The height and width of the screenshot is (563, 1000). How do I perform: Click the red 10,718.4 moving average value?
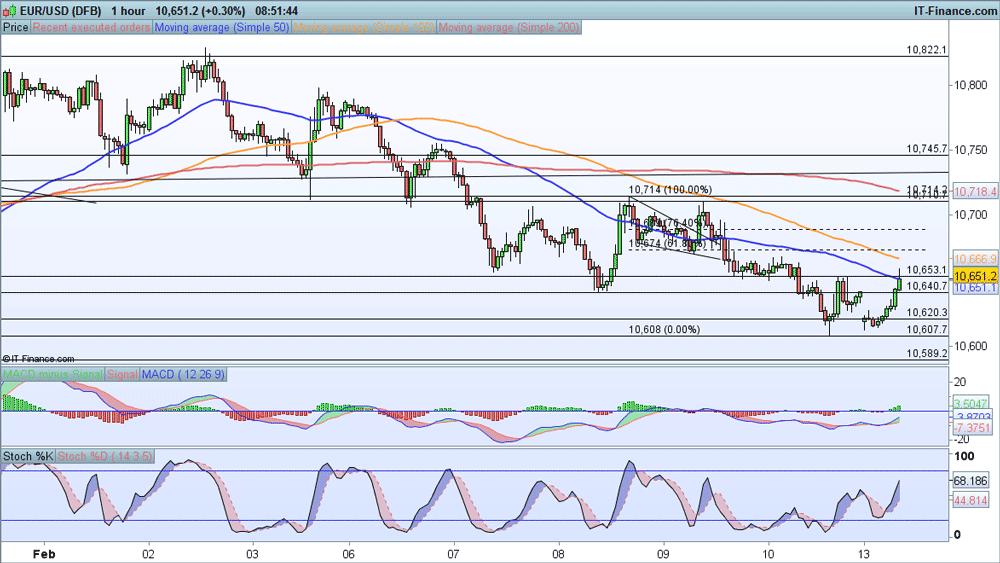tap(974, 191)
